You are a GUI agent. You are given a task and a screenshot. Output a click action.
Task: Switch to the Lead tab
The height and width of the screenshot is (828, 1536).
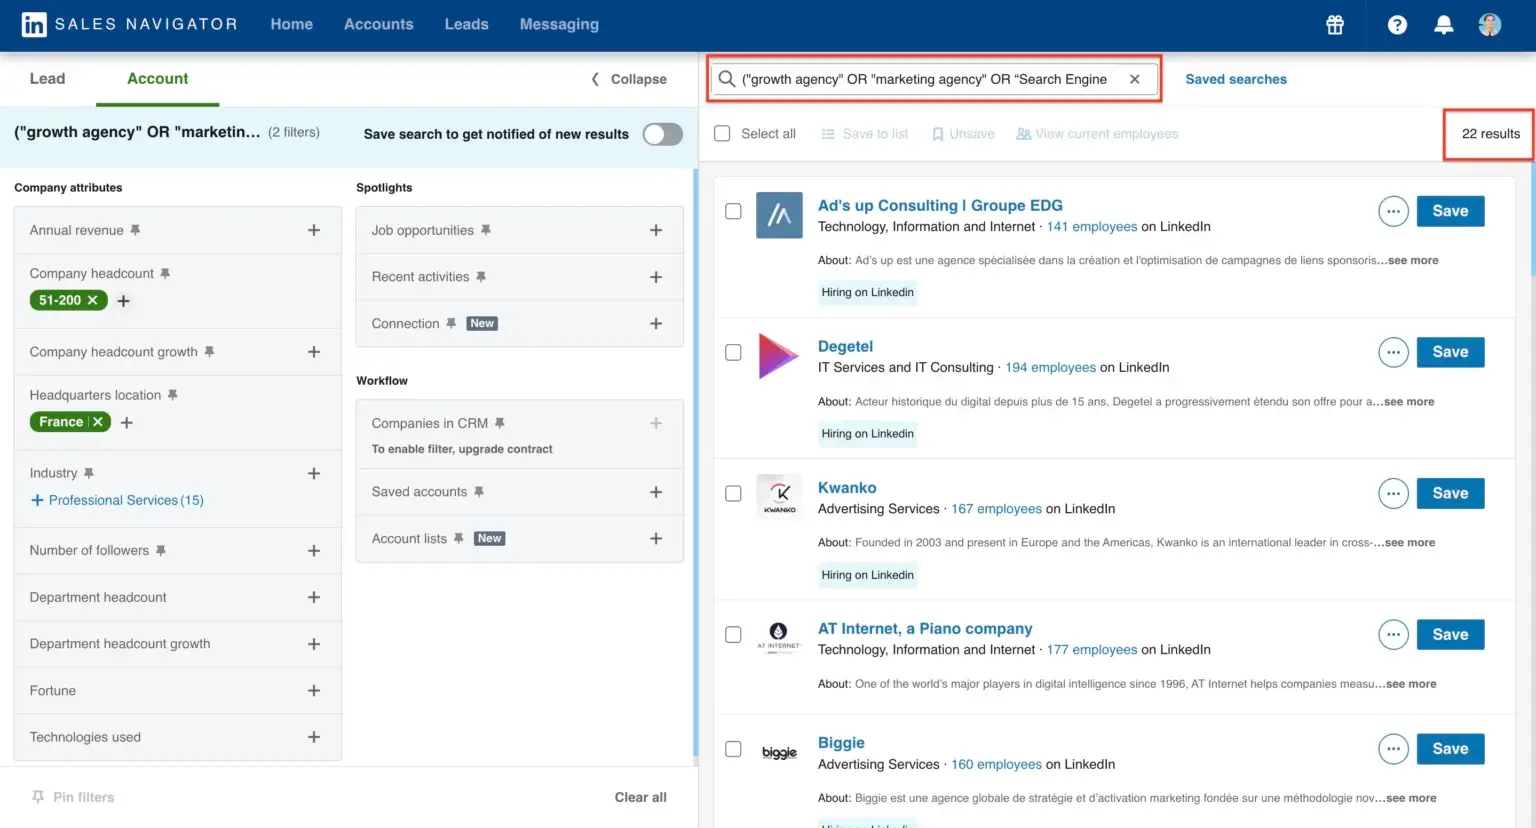point(47,78)
